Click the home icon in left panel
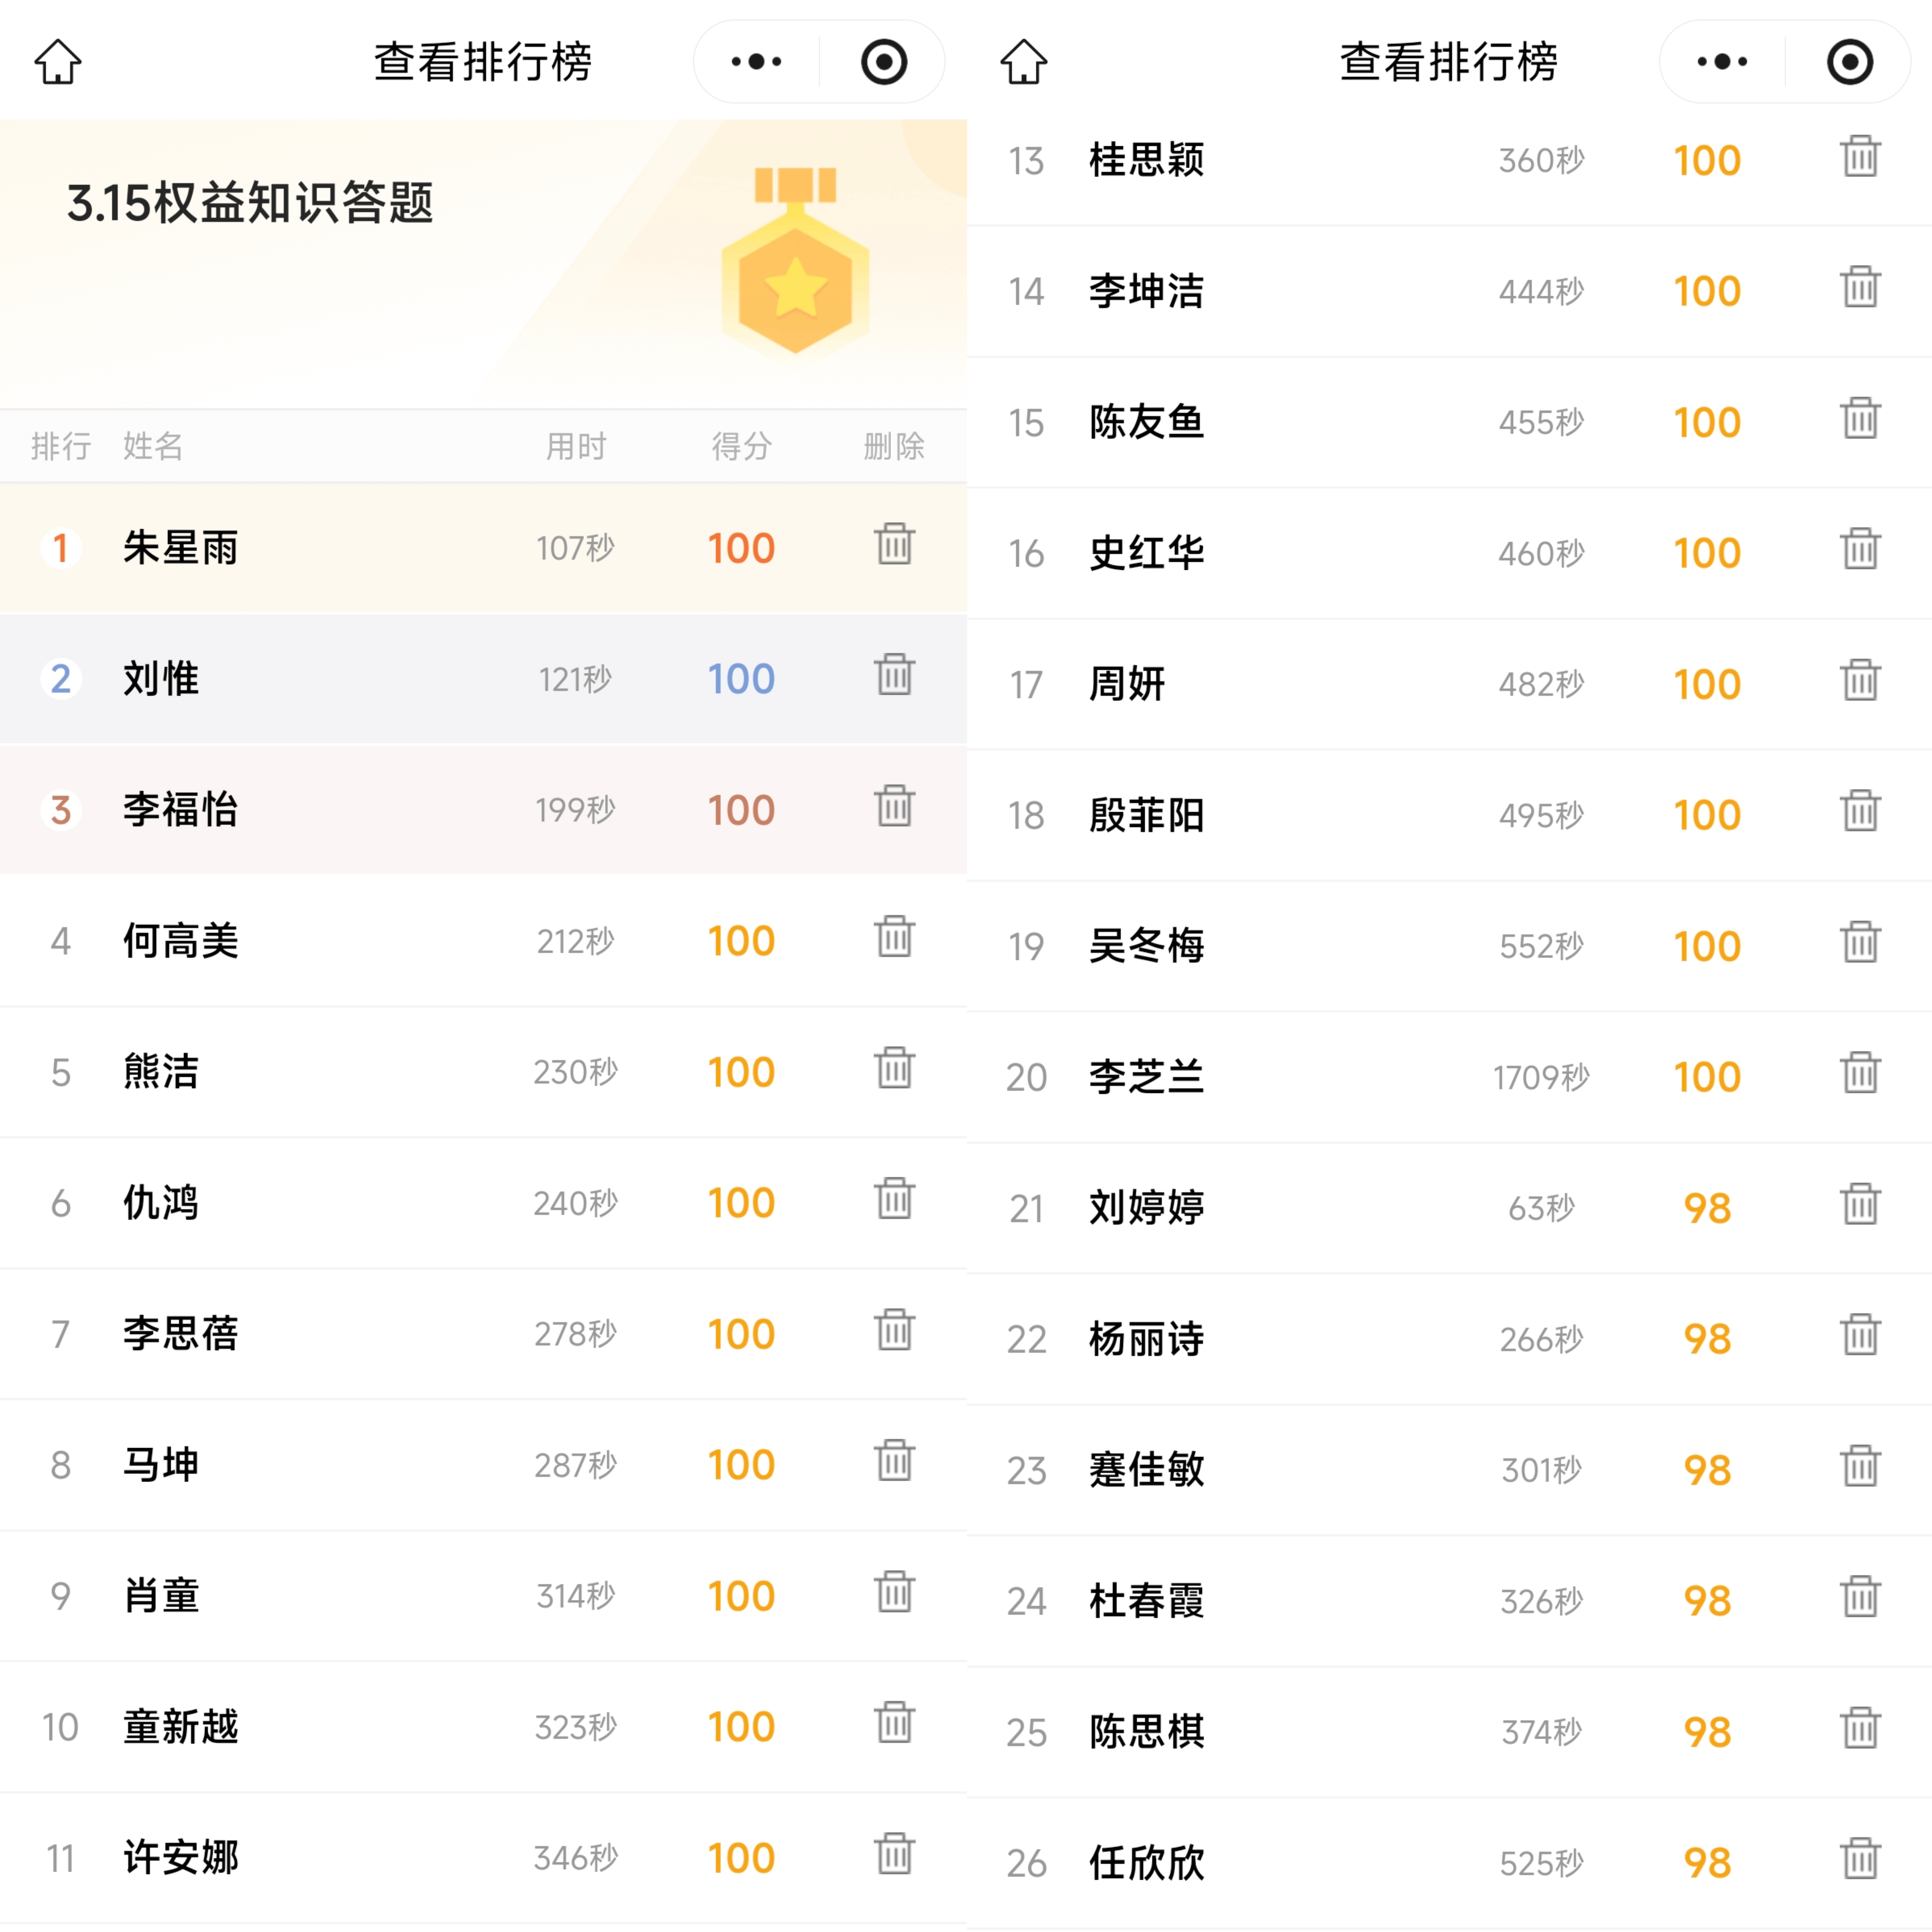Viewport: 1932px width, 1932px height. coord(58,62)
